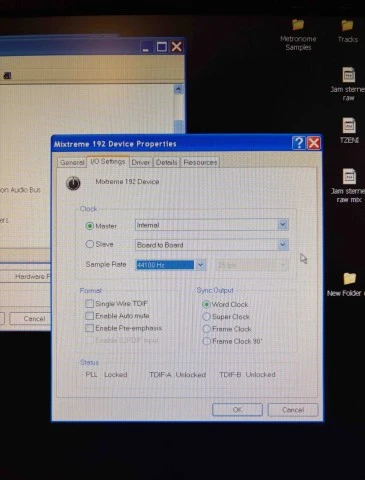Click Cancel in the background window
The height and width of the screenshot is (480, 365).
30,318
